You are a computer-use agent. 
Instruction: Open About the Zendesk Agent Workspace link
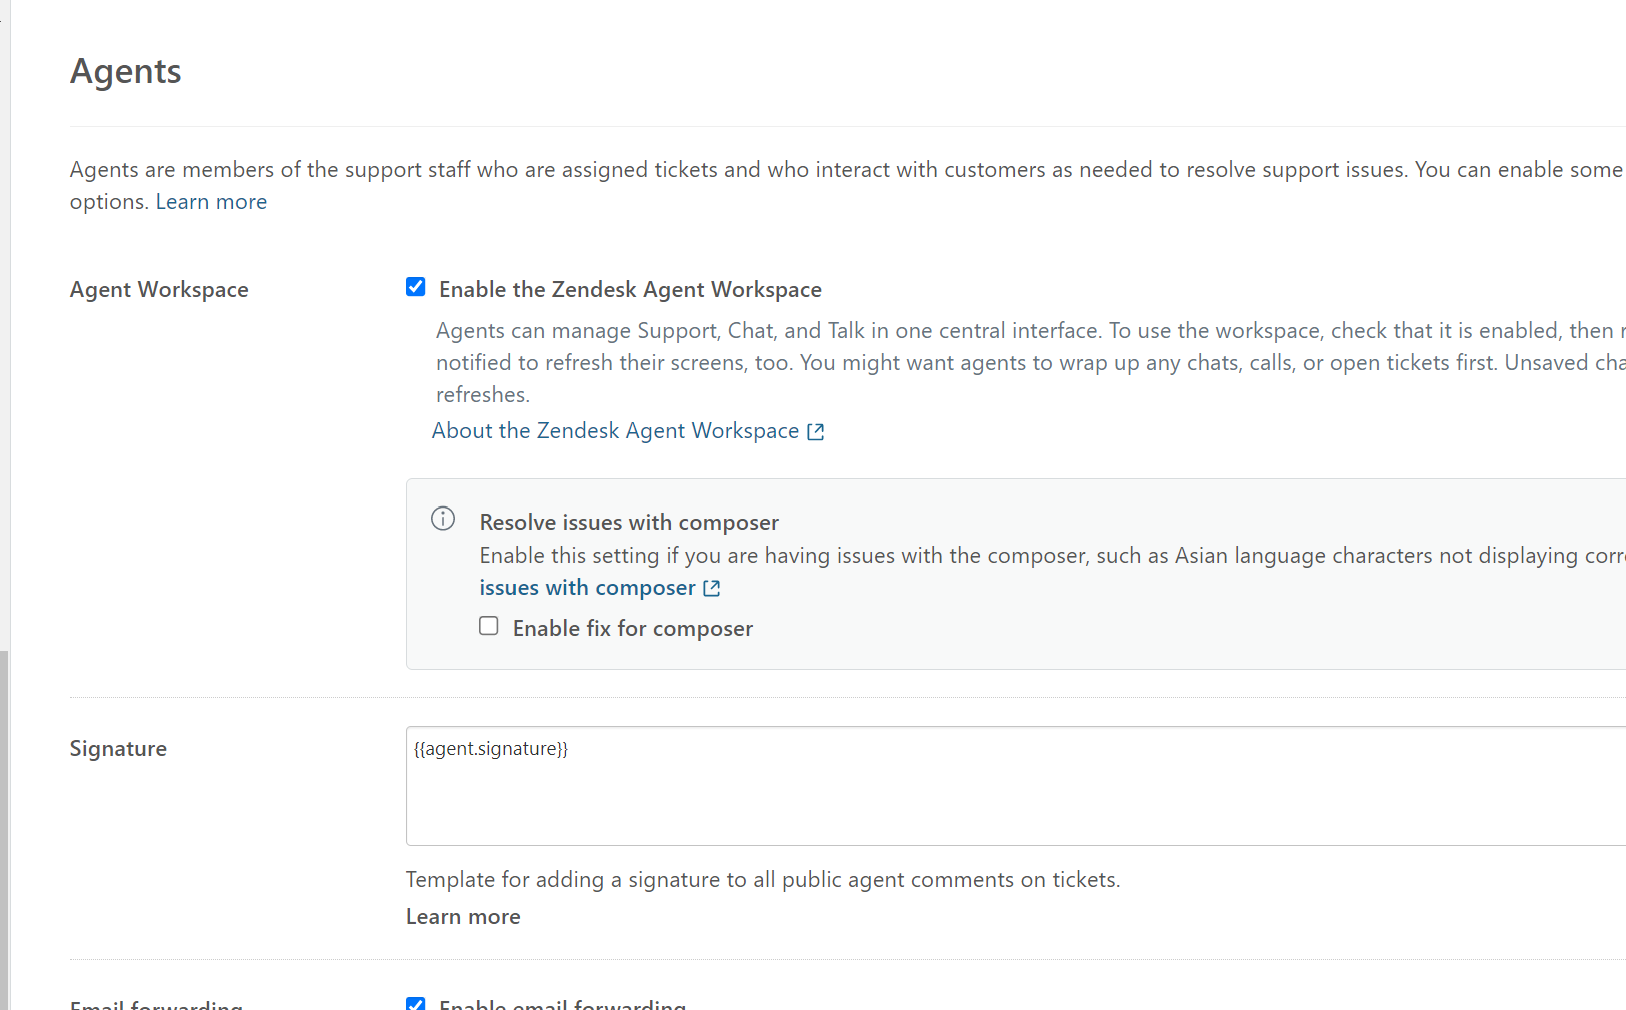pyautogui.click(x=615, y=431)
